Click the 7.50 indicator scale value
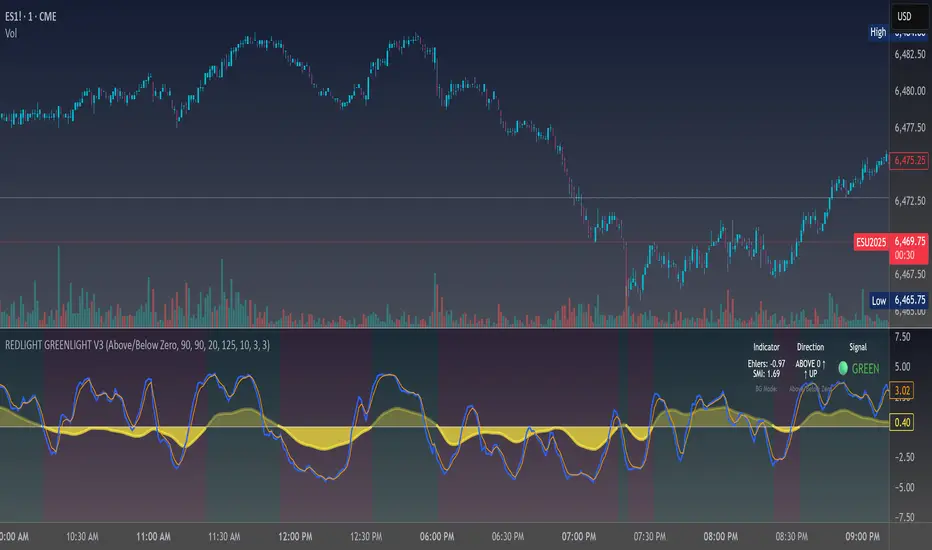The width and height of the screenshot is (932, 550). pyautogui.click(x=902, y=337)
